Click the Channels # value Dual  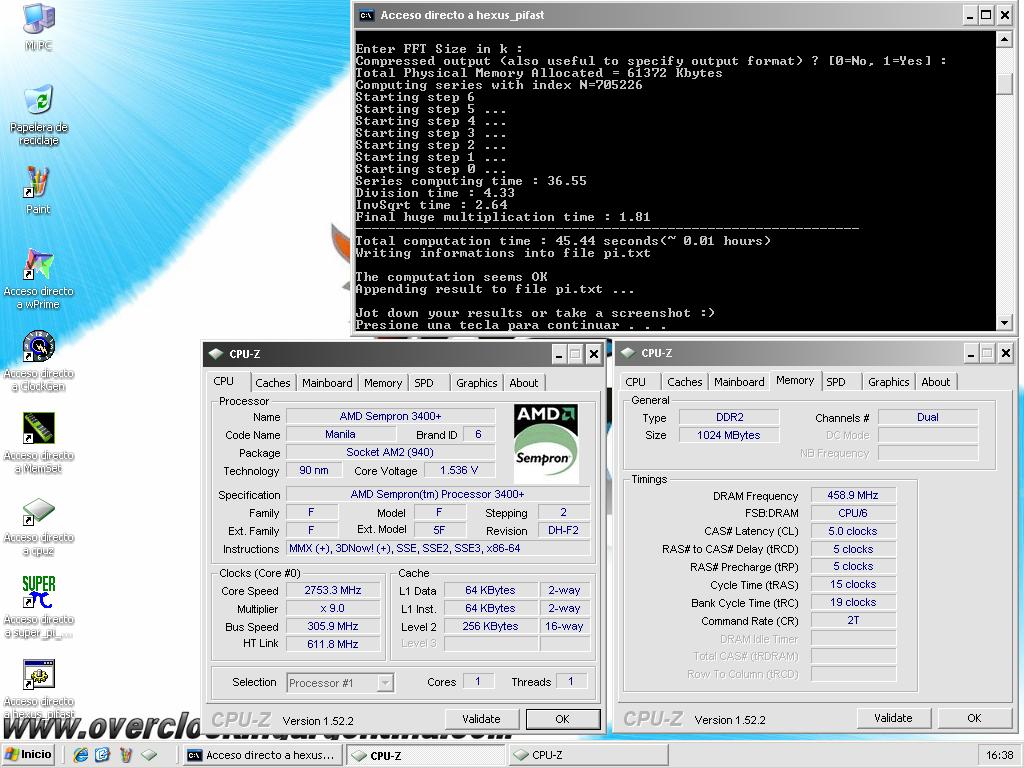pos(927,417)
